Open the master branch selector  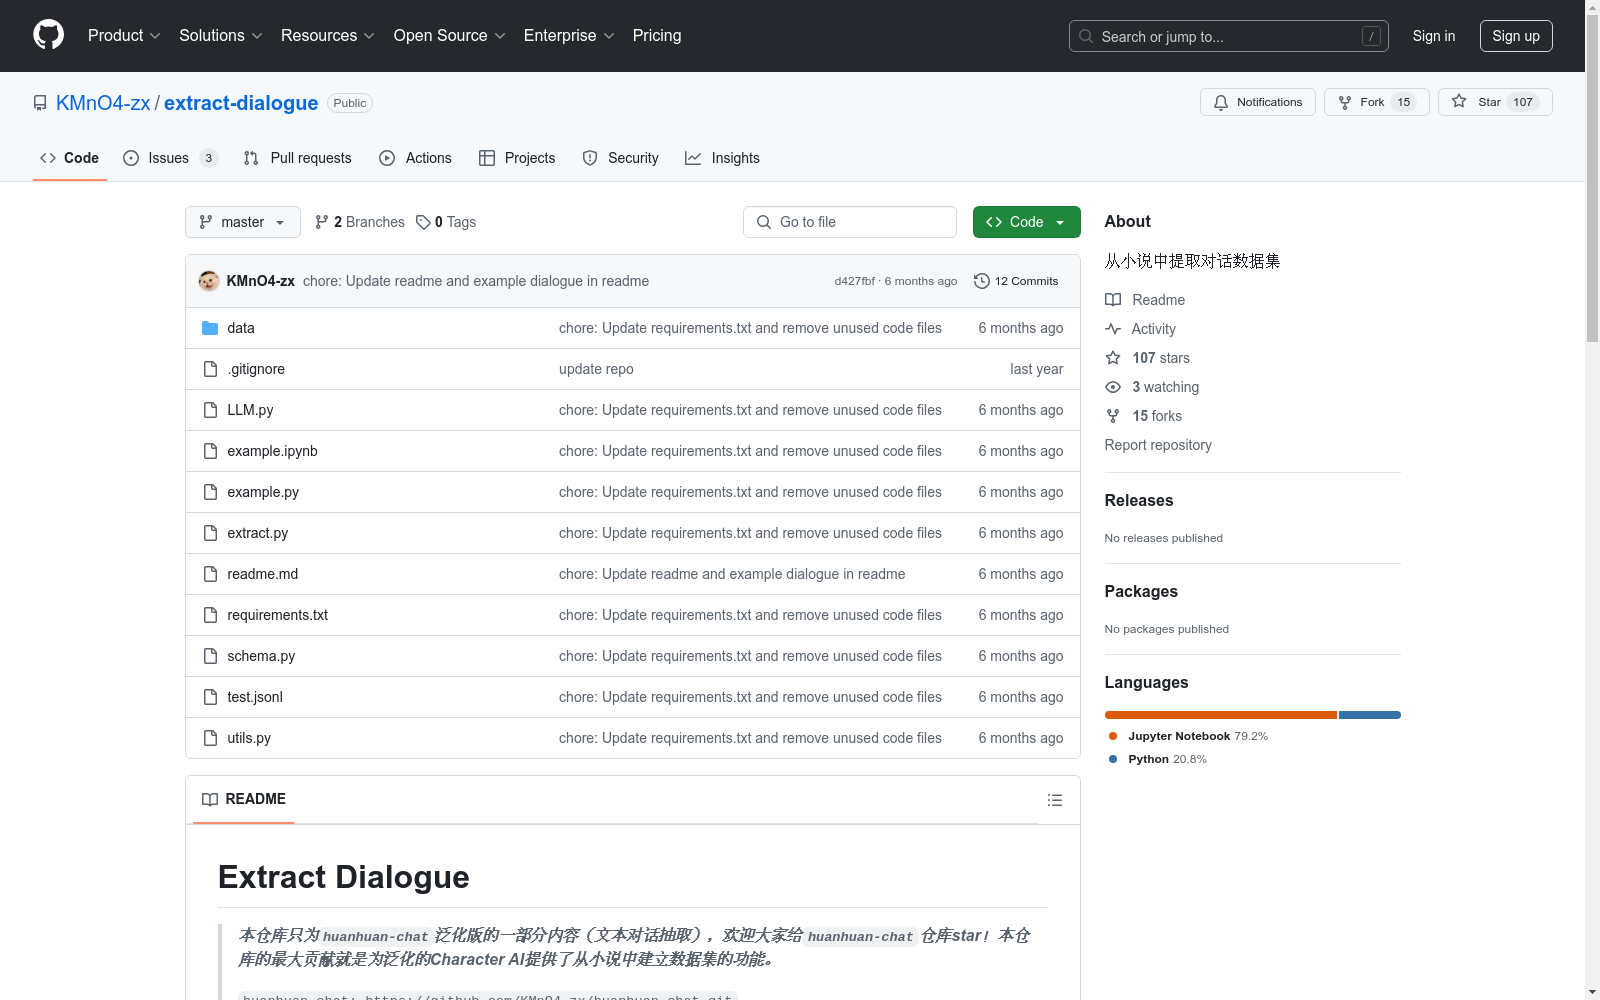[242, 222]
